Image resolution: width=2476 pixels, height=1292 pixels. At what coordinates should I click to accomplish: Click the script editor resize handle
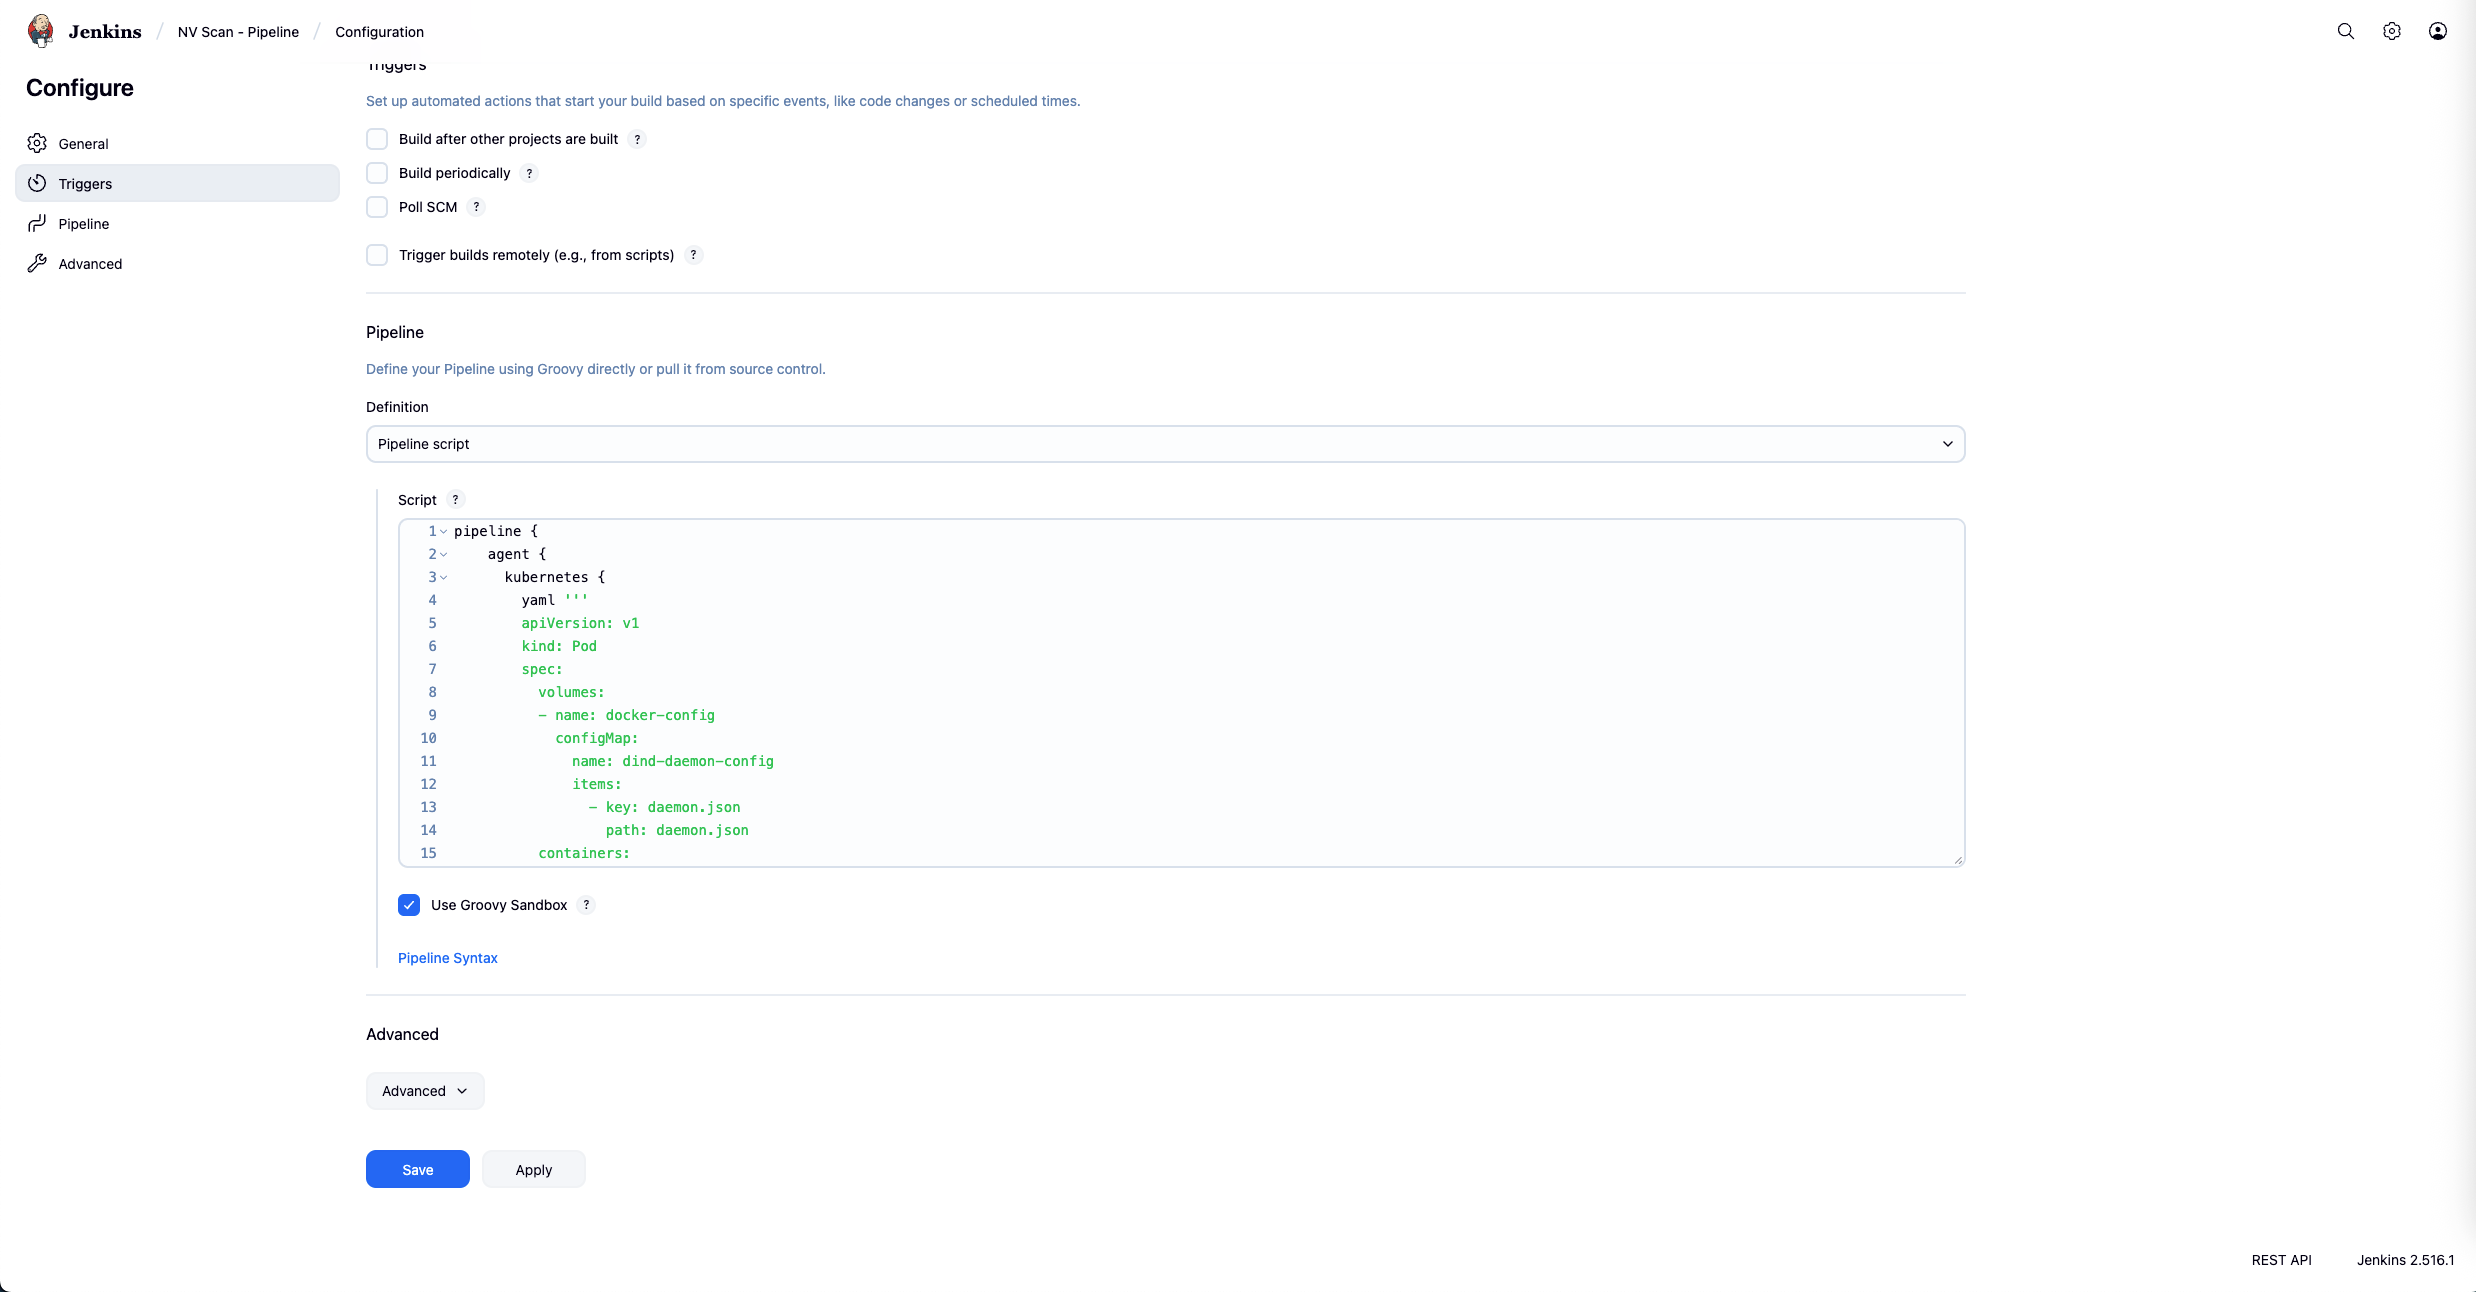(x=1958, y=860)
